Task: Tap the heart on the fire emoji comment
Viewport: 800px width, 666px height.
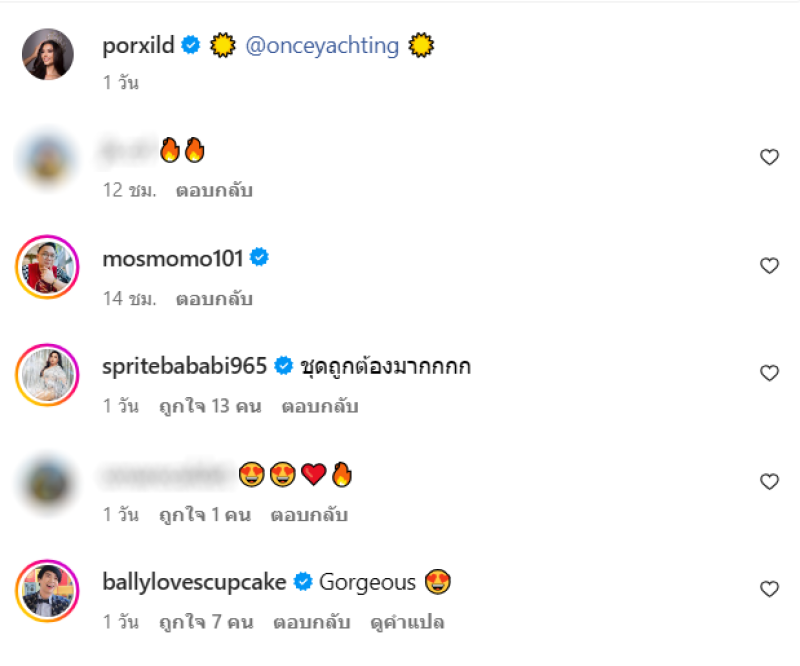Action: point(769,157)
